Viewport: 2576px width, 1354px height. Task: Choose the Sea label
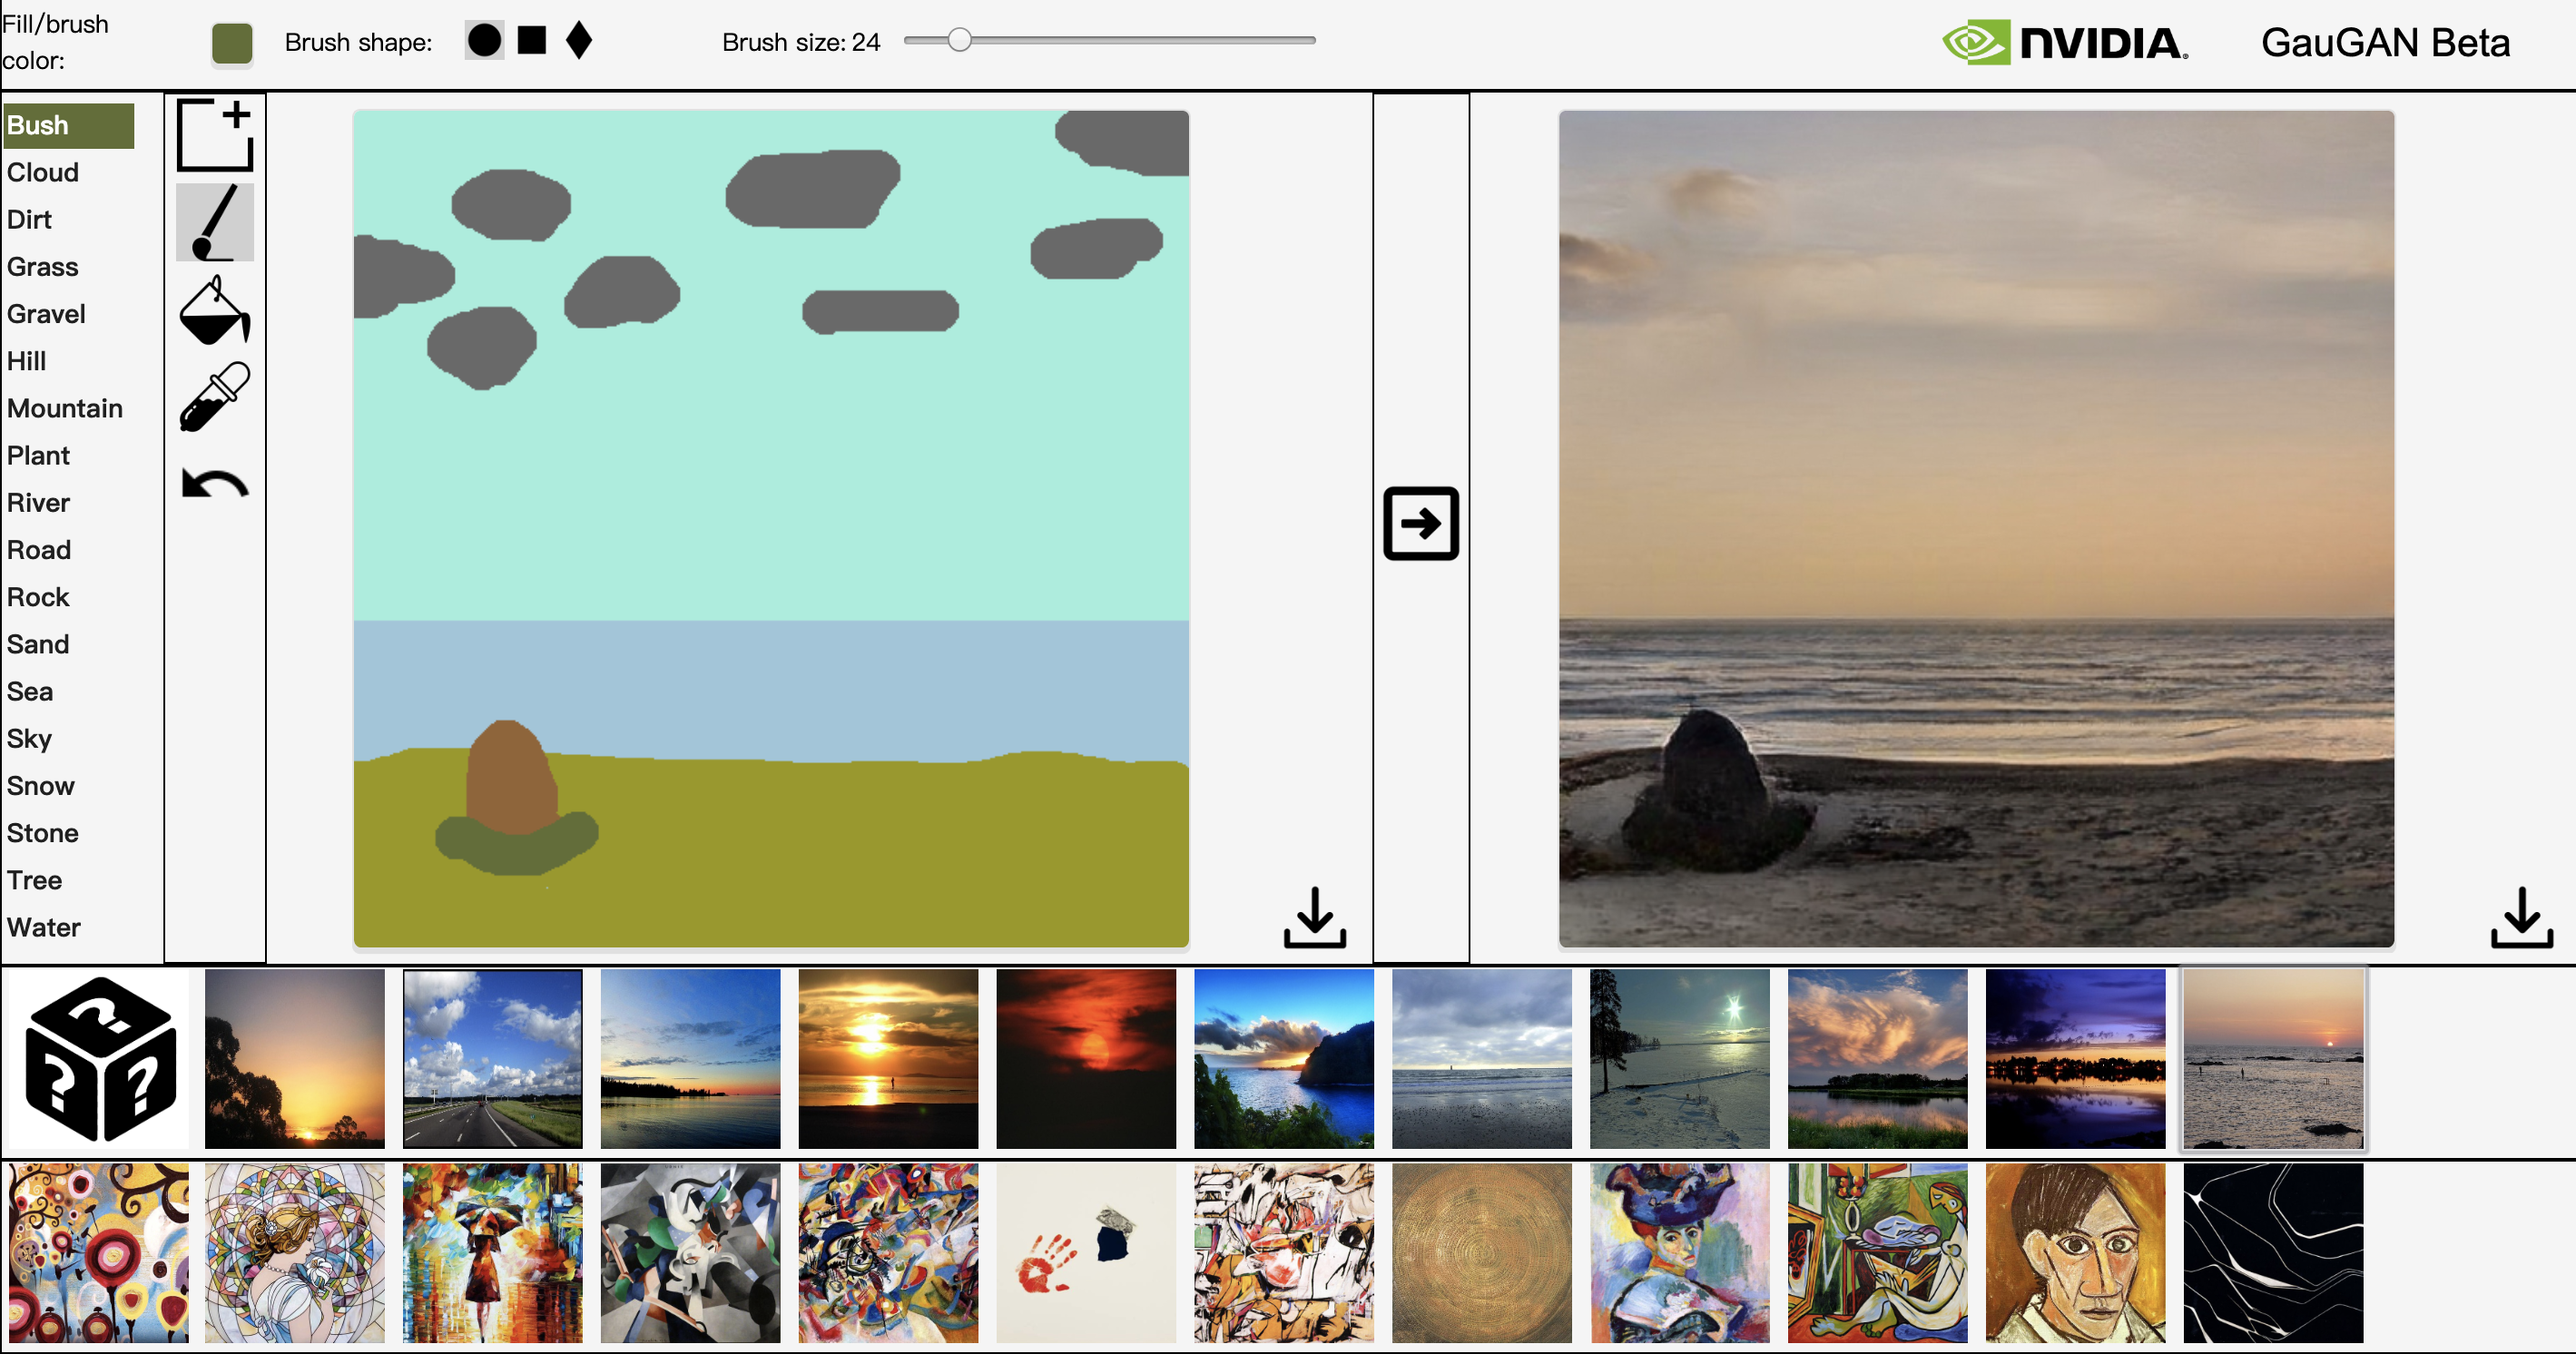tap(30, 691)
